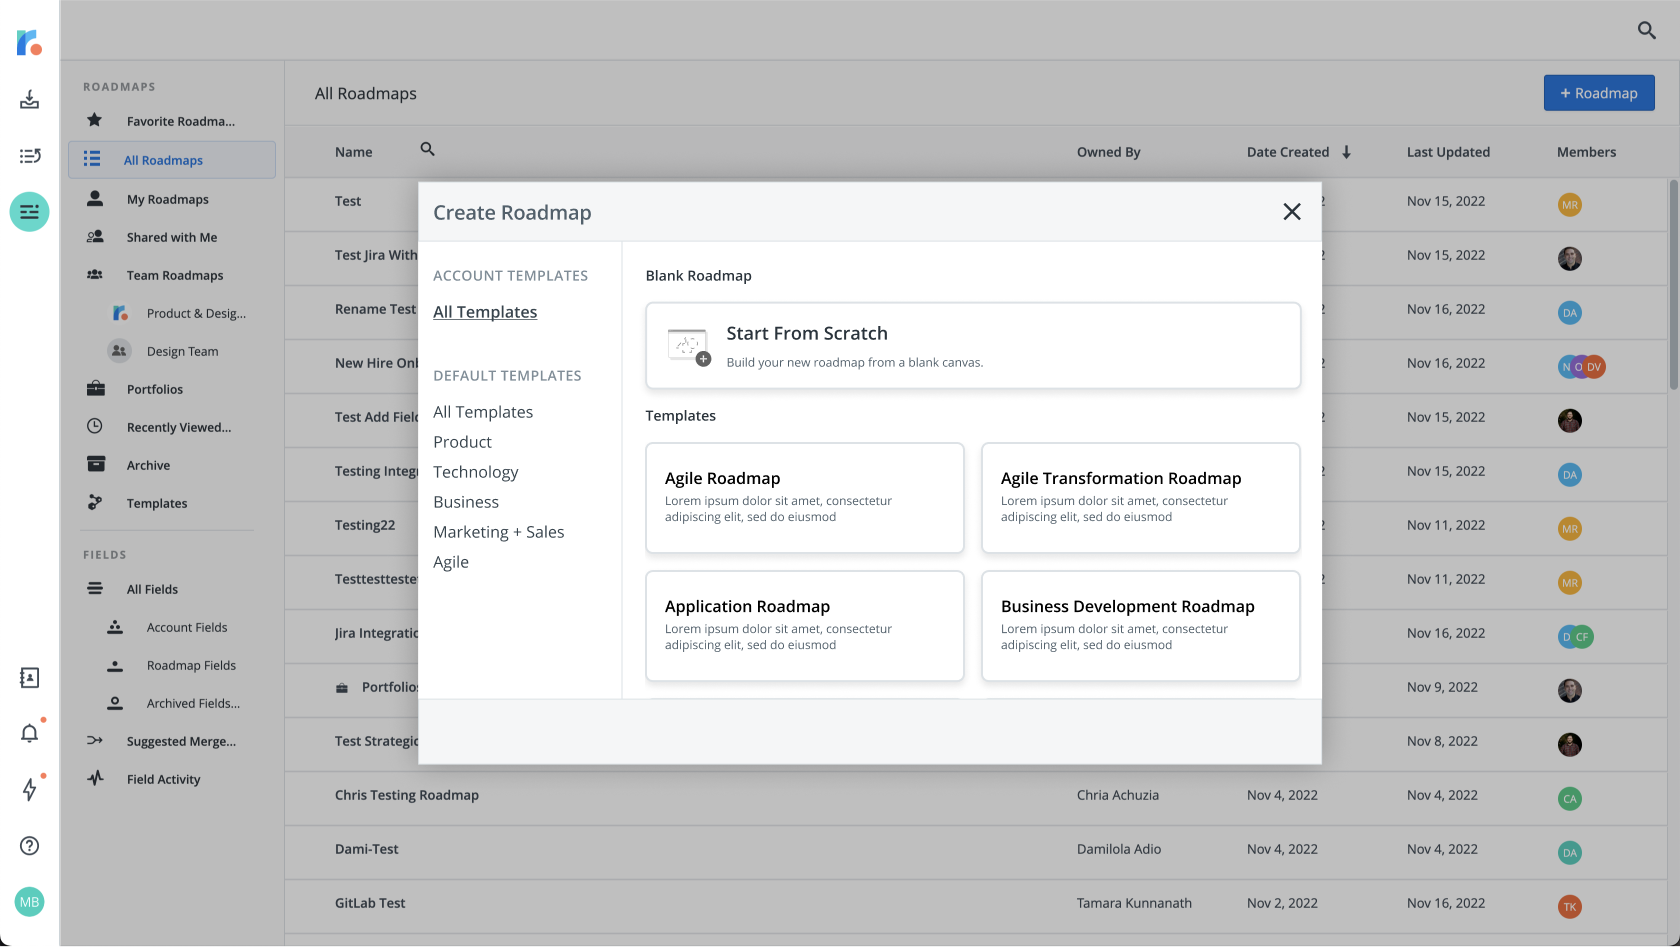Open notifications via the bell icon
Screen dimensions: 1680x947
coord(29,732)
